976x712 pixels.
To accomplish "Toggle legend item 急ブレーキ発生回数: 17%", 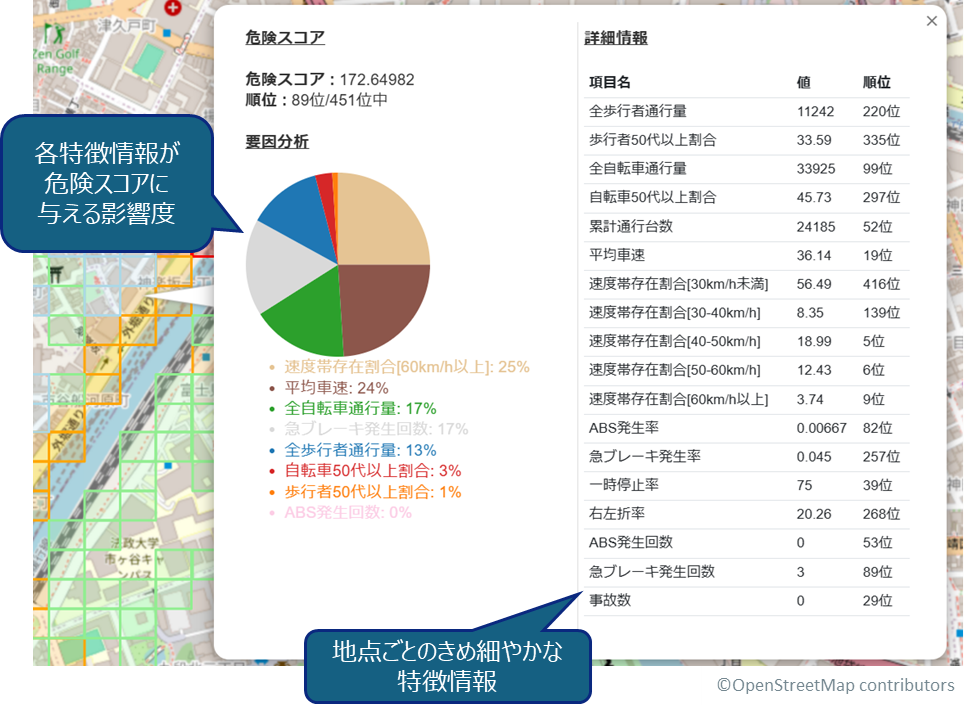I will click(x=376, y=429).
